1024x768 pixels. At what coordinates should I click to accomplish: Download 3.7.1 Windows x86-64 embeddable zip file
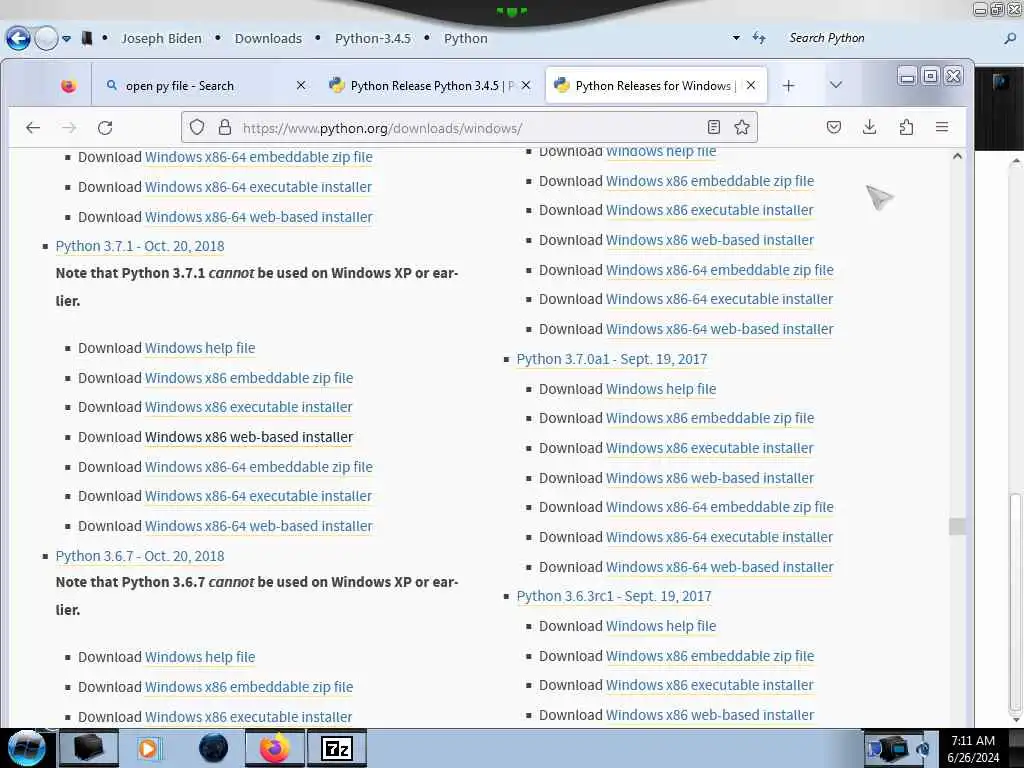pyautogui.click(x=259, y=467)
